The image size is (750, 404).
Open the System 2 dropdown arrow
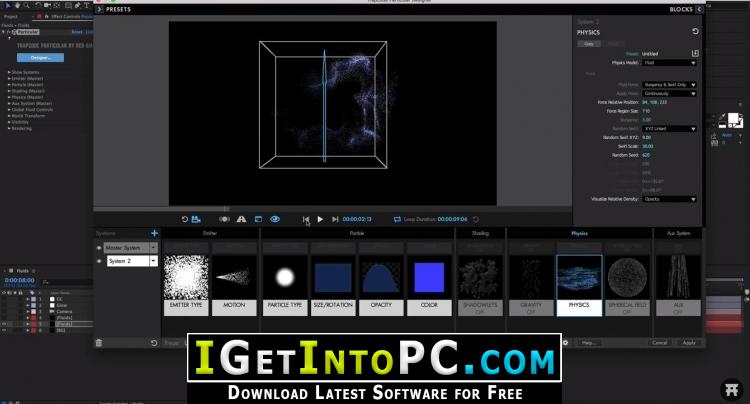click(153, 261)
